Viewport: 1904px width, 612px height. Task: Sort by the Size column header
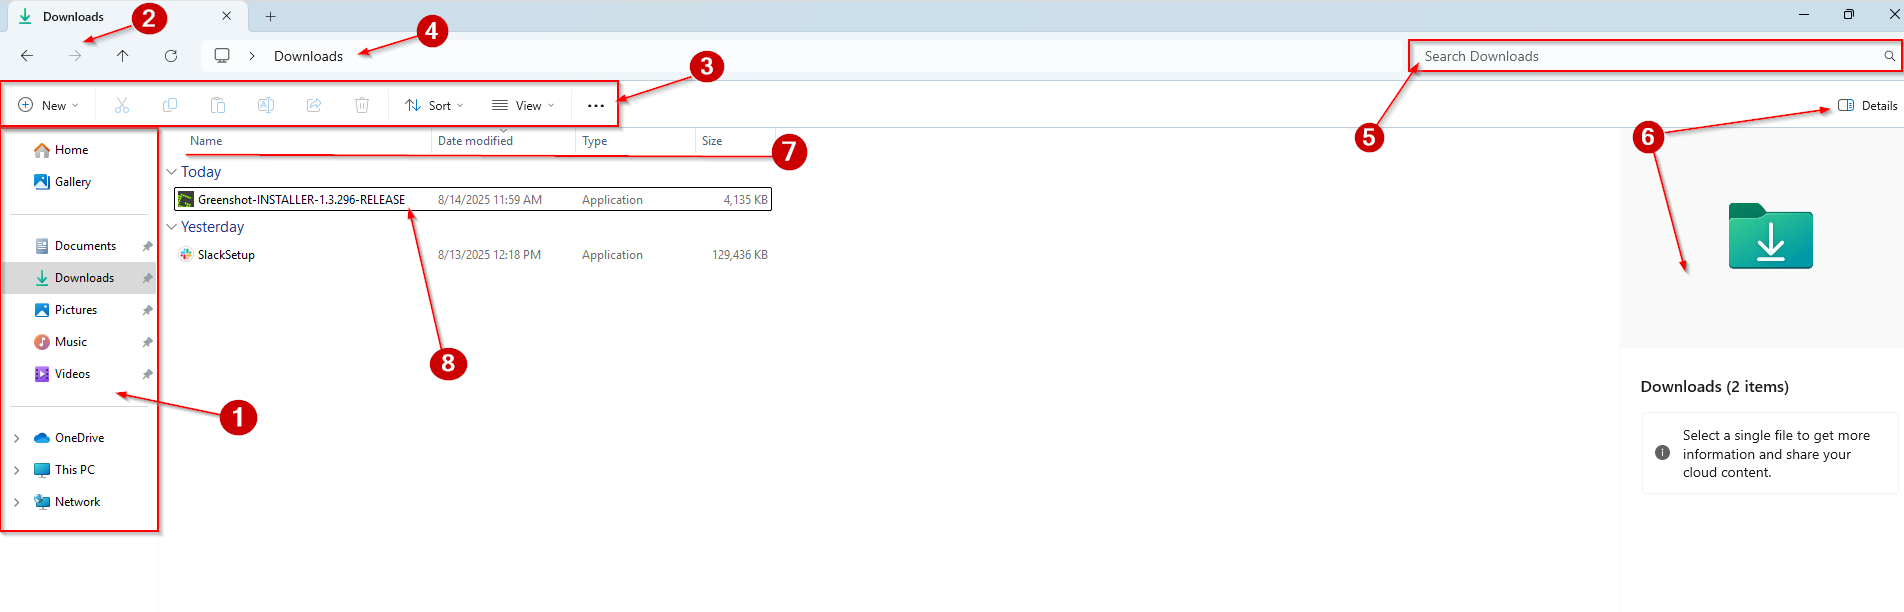pyautogui.click(x=712, y=141)
